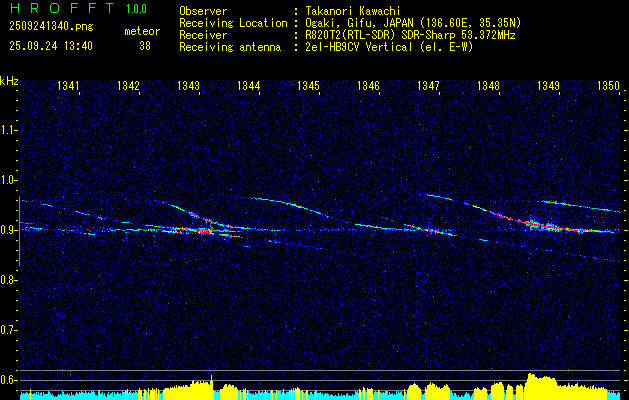Click the 'Receiver' field label
629x400 pixels.
(x=203, y=35)
